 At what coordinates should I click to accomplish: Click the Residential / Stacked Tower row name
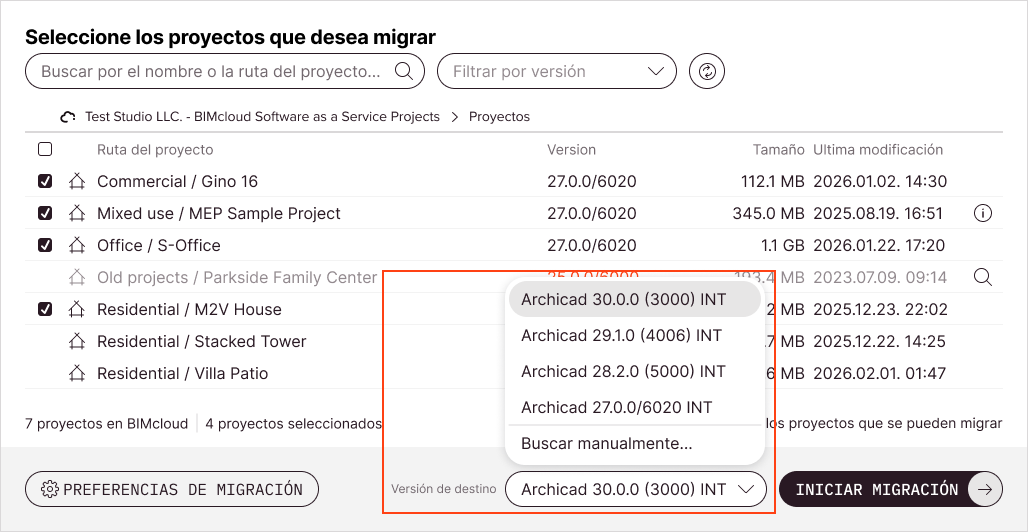tap(201, 341)
